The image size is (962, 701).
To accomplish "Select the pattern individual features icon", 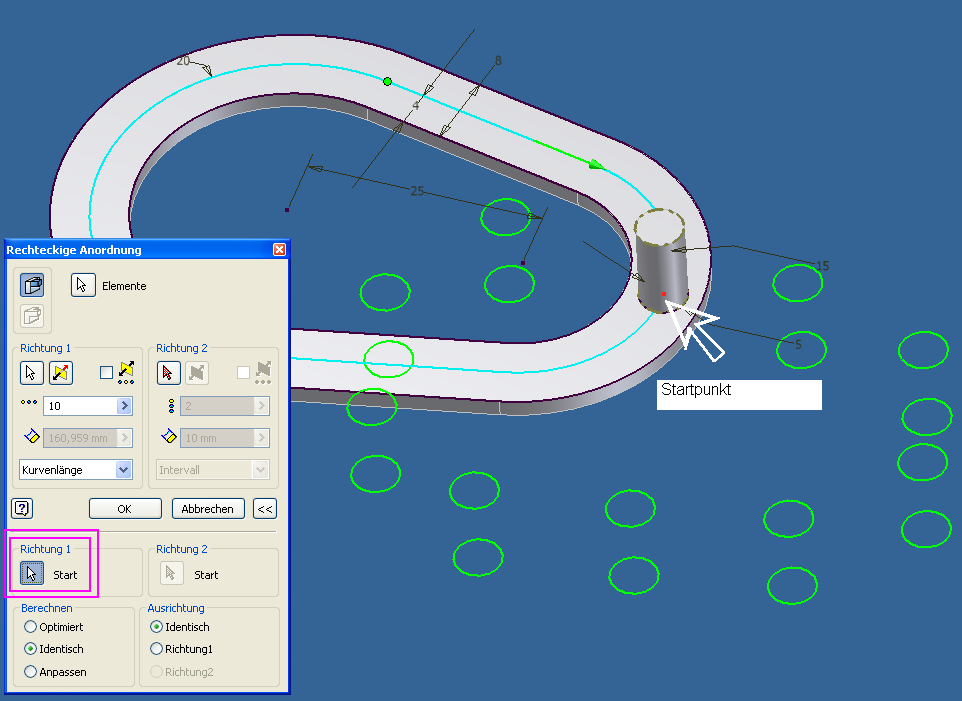I will coord(32,285).
